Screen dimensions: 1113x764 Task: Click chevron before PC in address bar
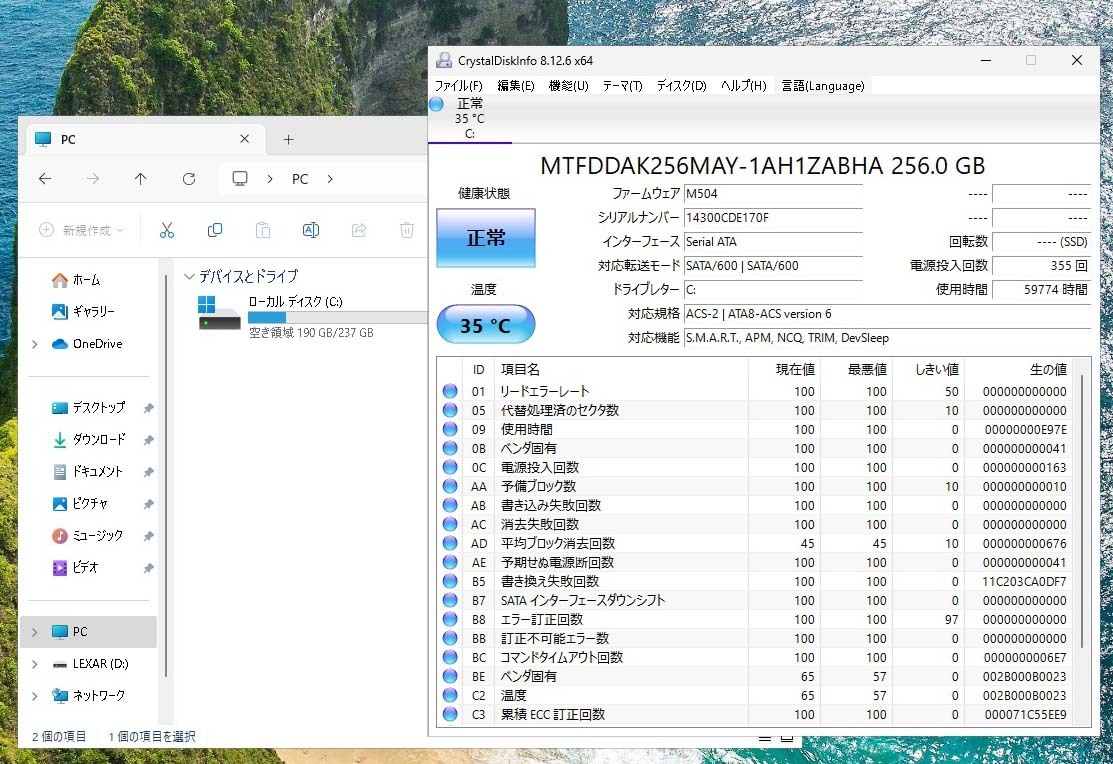pyautogui.click(x=270, y=179)
